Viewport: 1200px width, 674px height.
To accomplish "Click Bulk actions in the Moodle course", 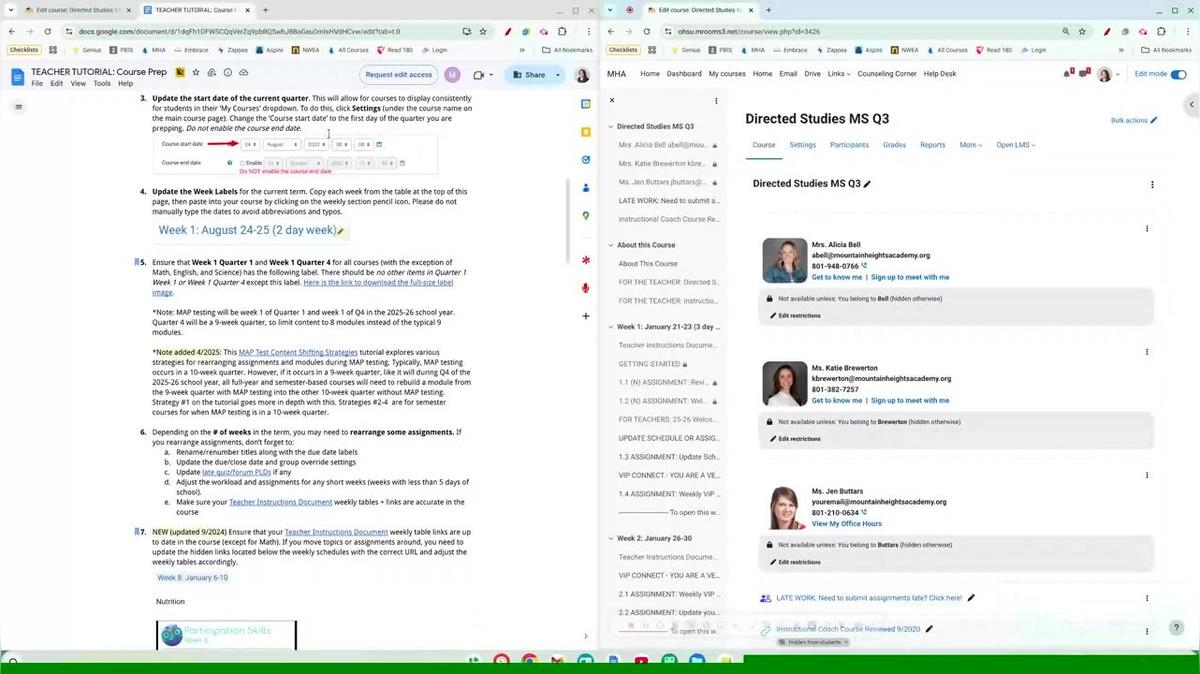I will point(1134,120).
